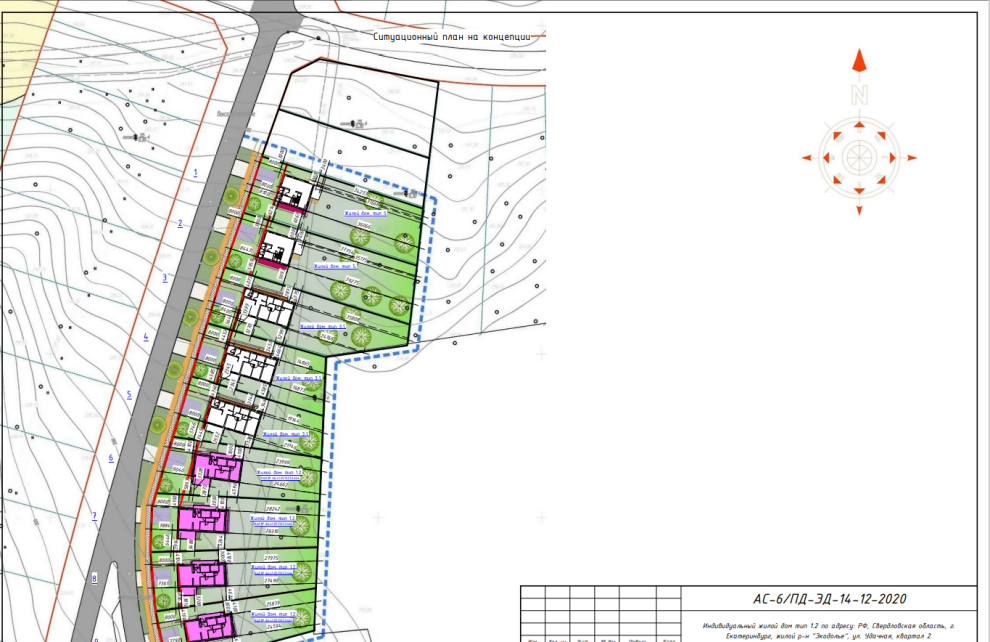The image size is (990, 642).
Task: Click plot number 5 label
Action: pyautogui.click(x=129, y=395)
